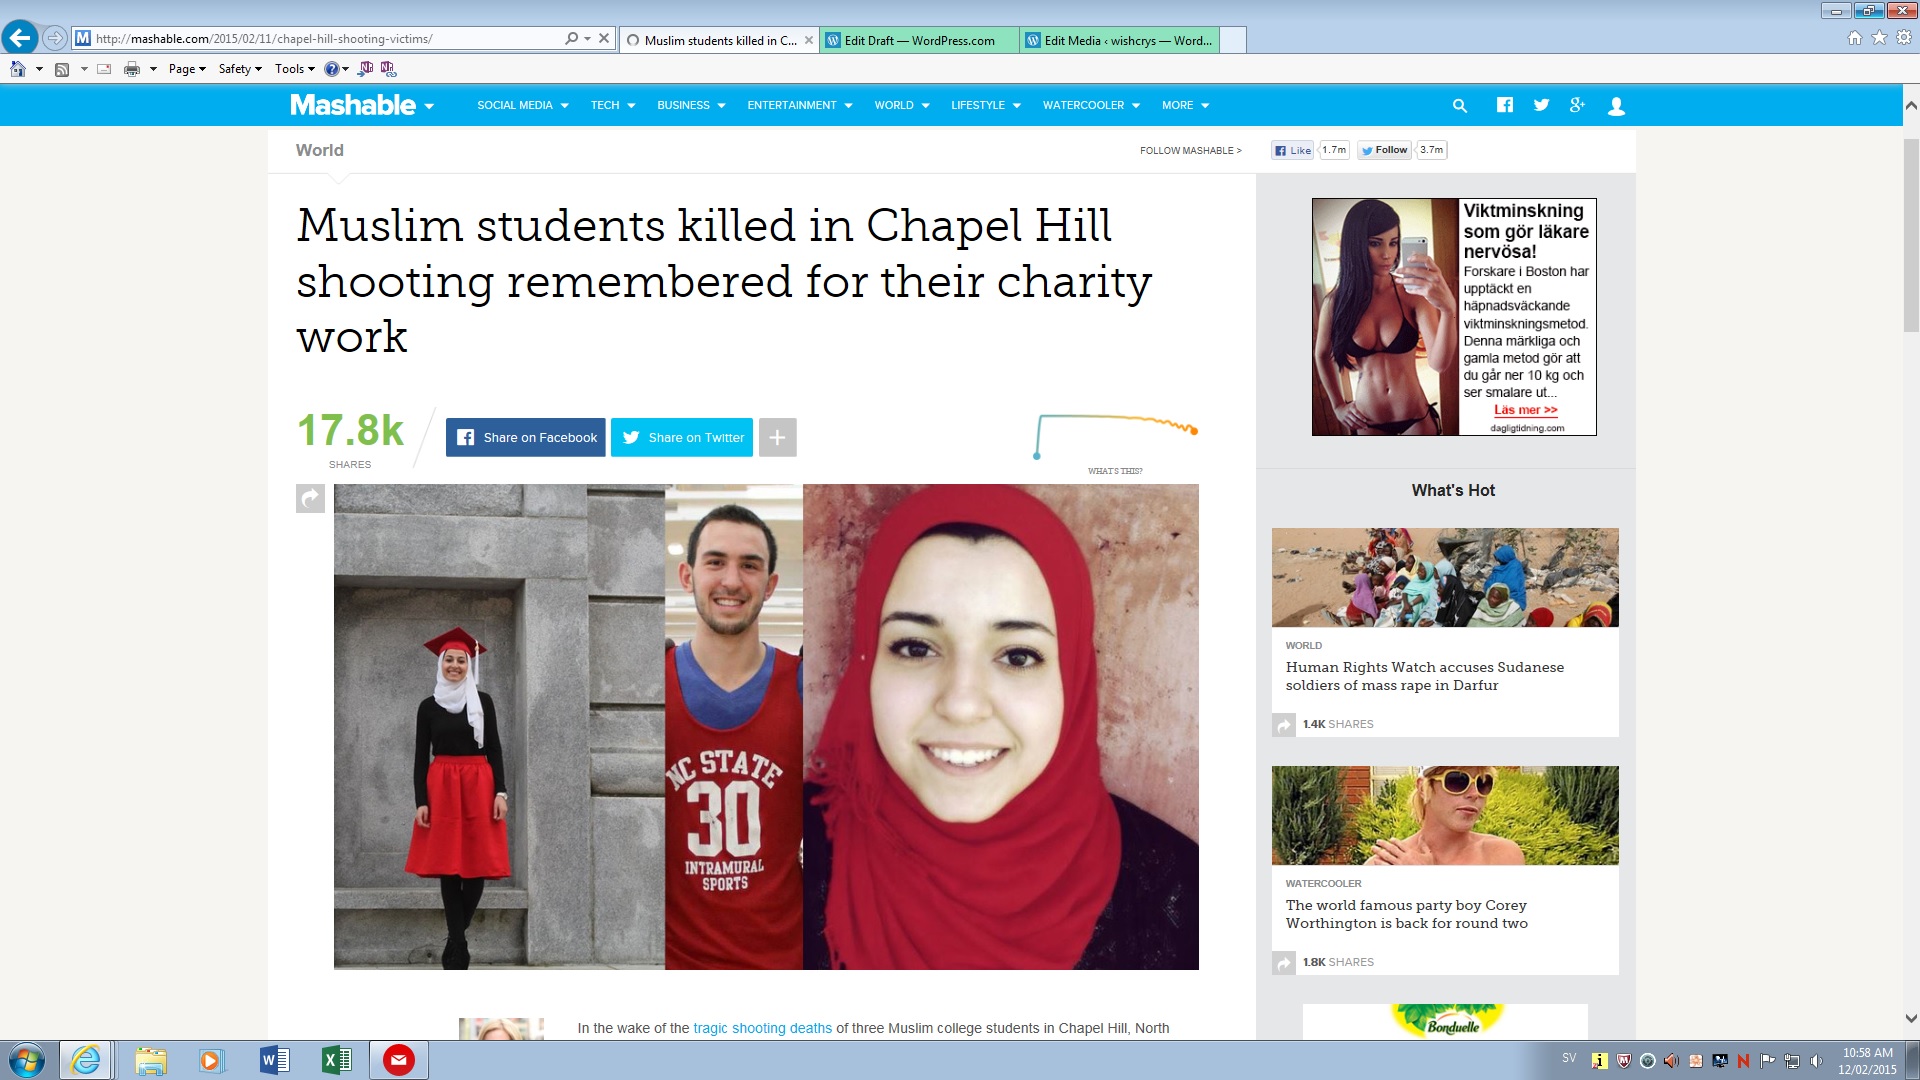Click Share on Facebook button
Screen dimensions: 1920x1080
(525, 437)
